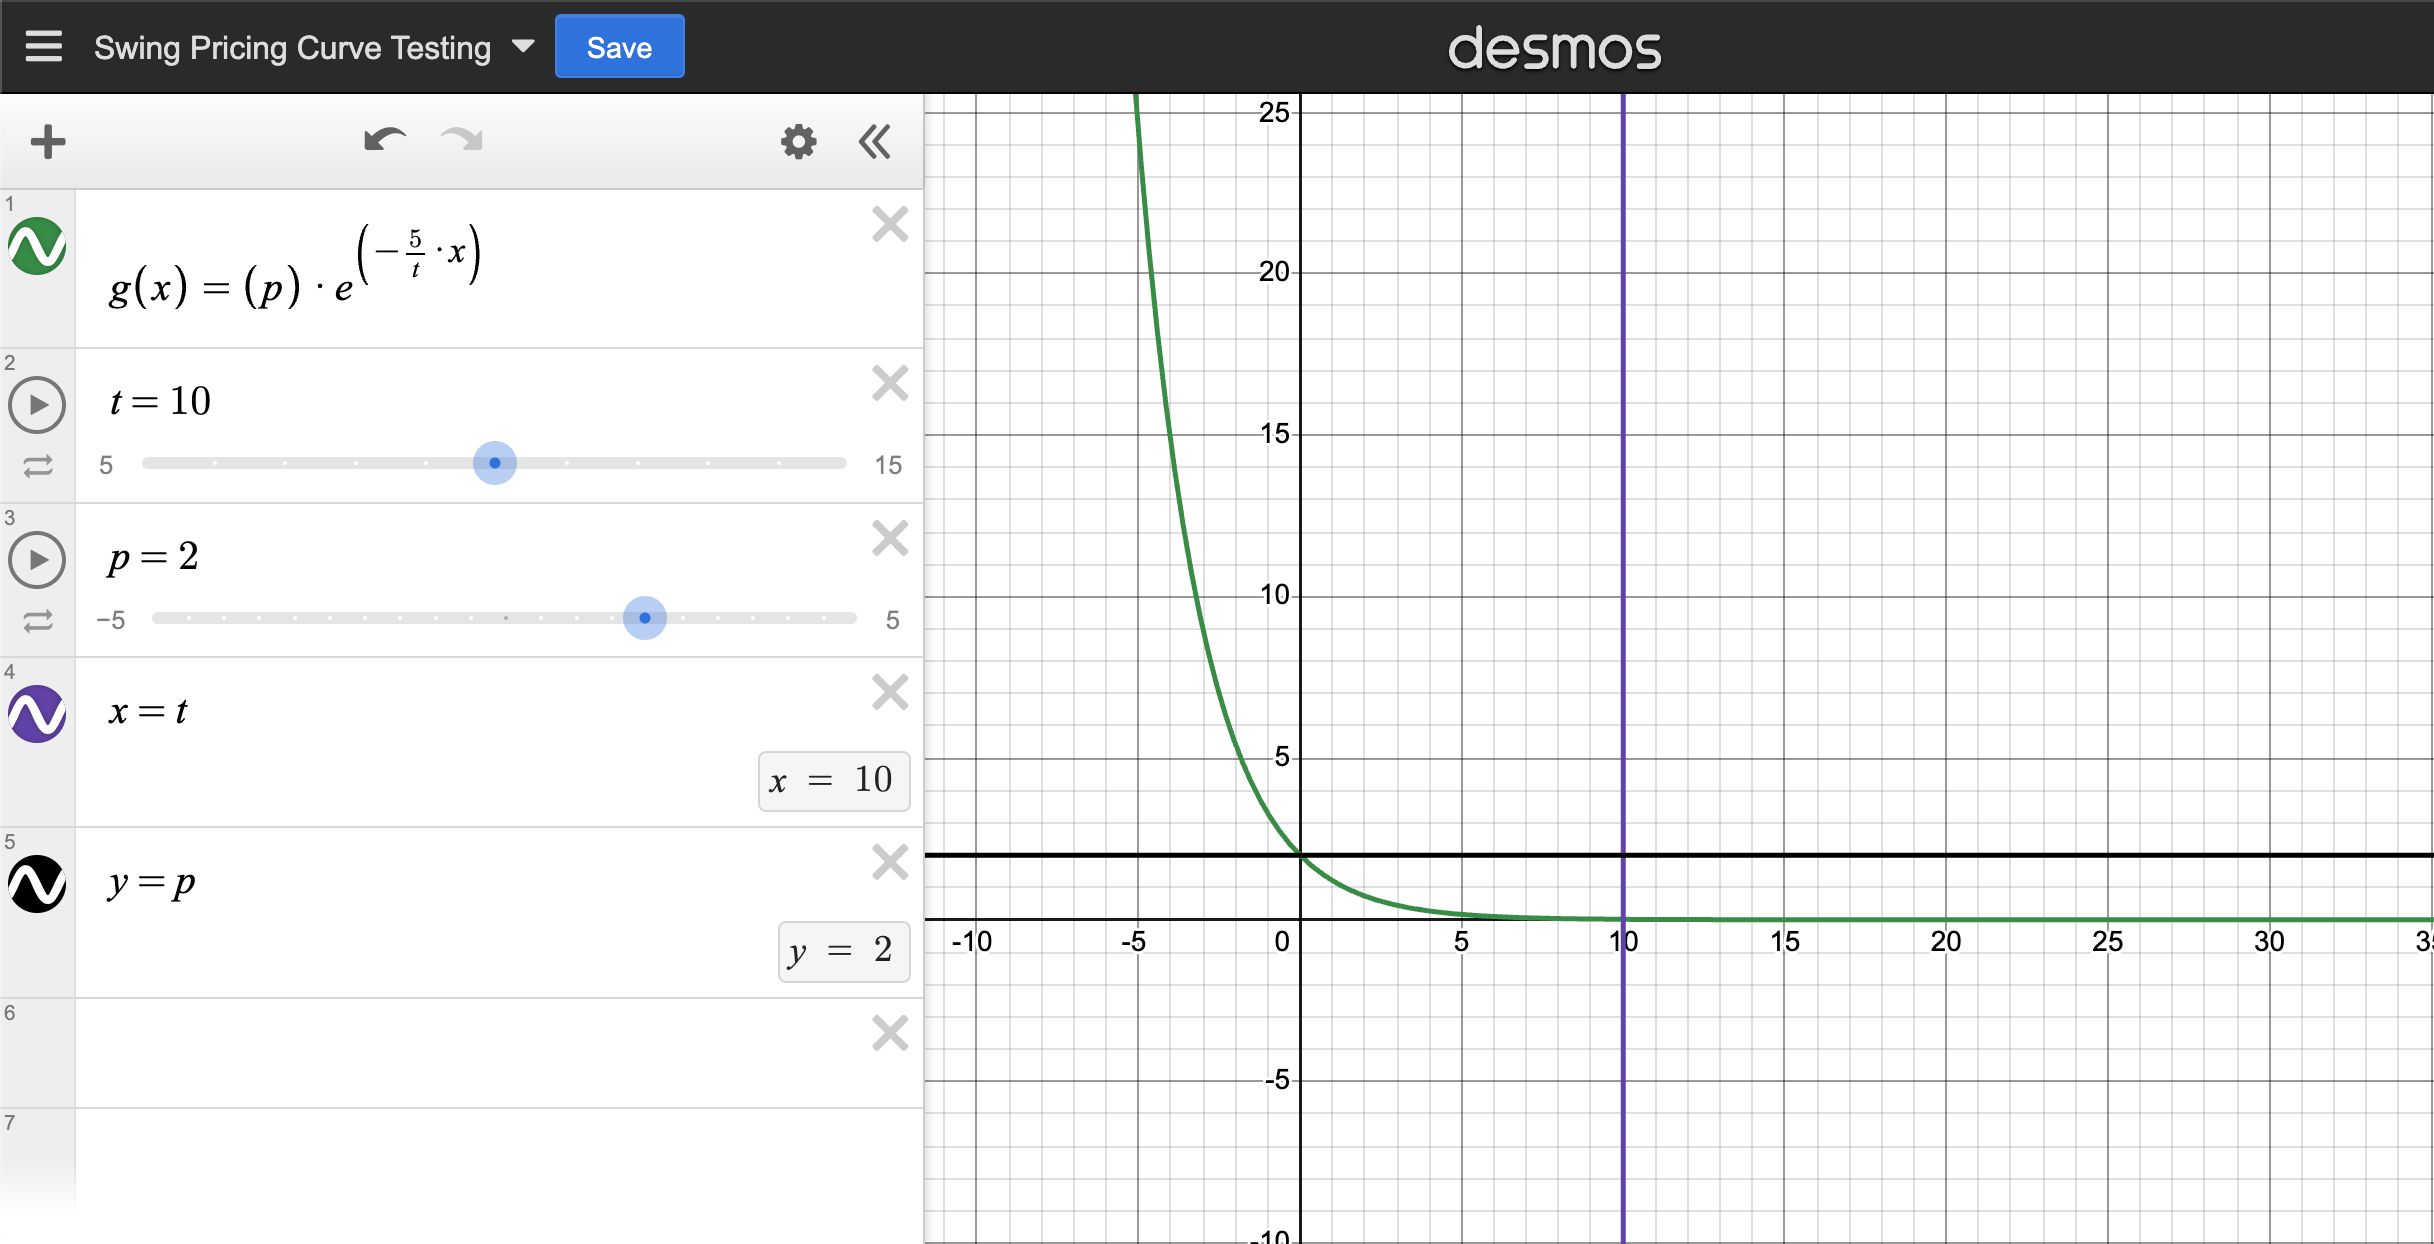Change the p slider animation loop mode
The height and width of the screenshot is (1244, 2434).
click(38, 621)
